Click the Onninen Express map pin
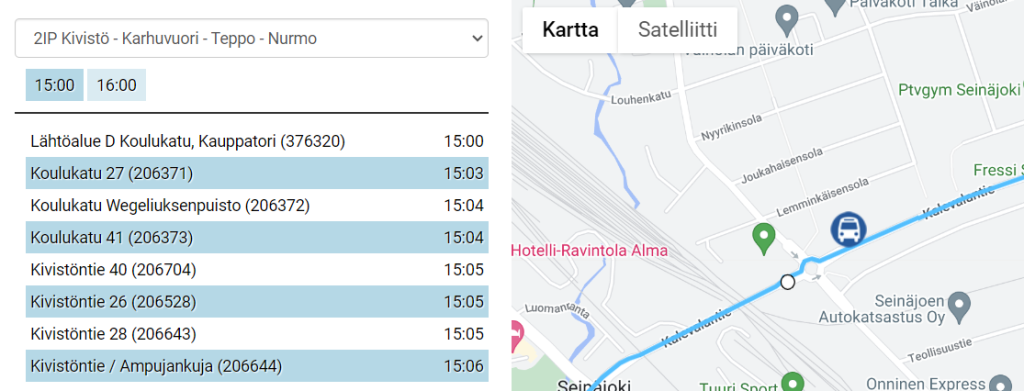This screenshot has height=391, width=1024. tap(1000, 383)
